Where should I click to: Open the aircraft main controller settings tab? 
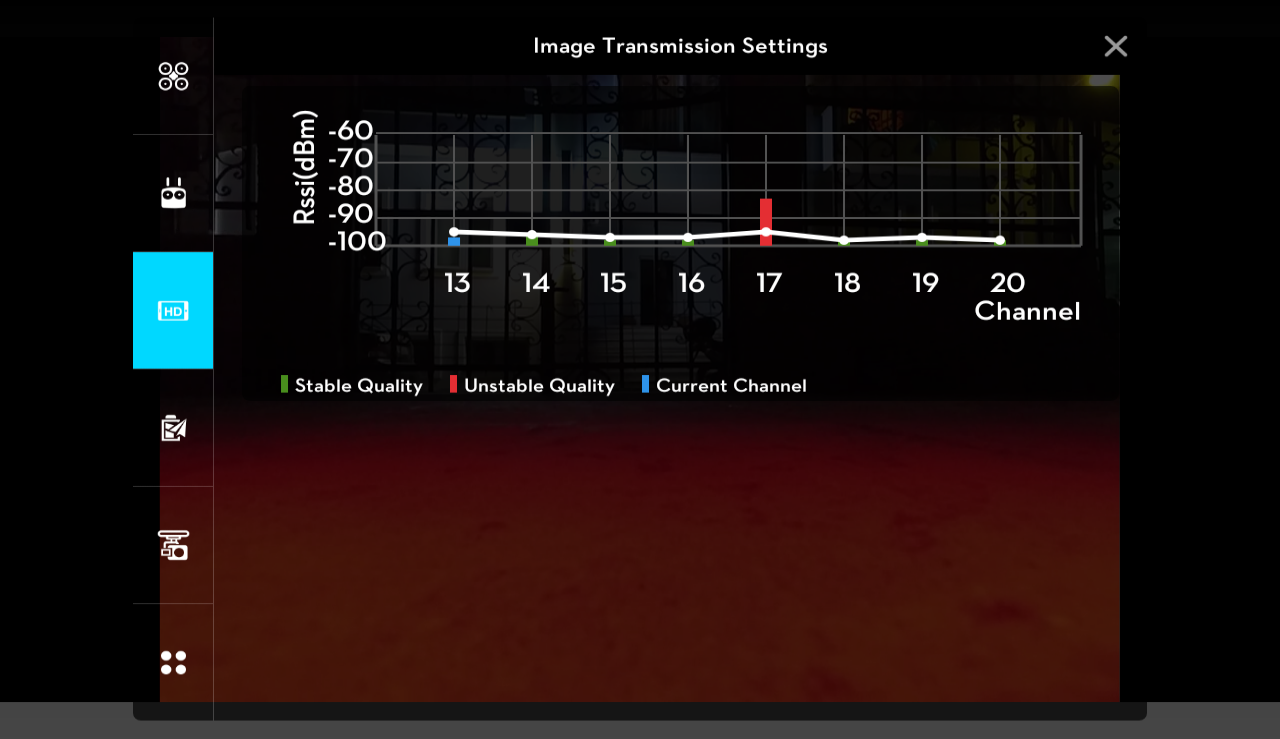[173, 76]
